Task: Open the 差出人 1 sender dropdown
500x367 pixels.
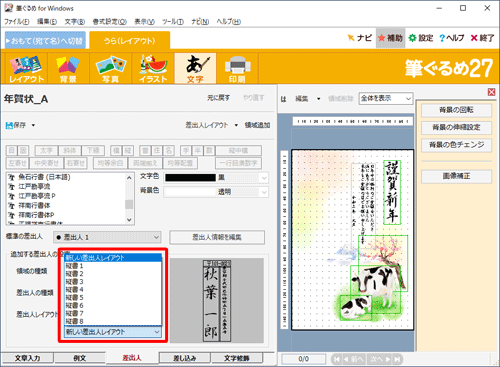Action: [107, 237]
